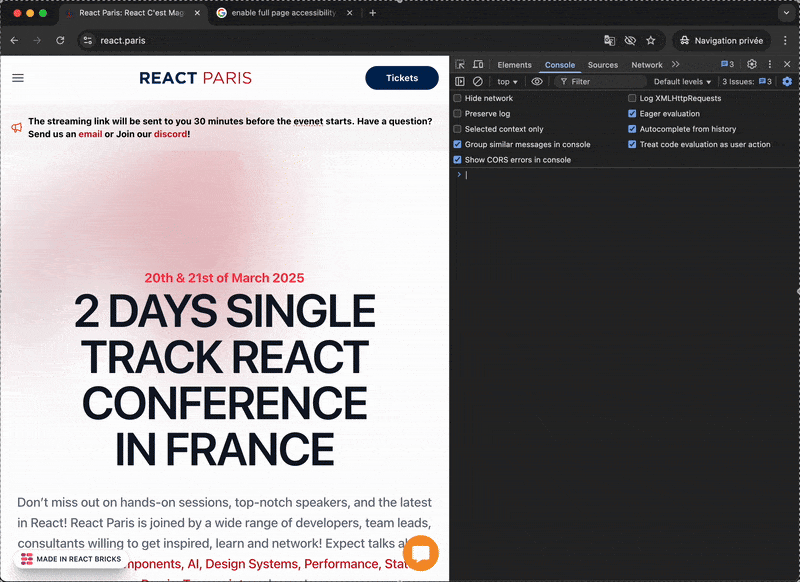Viewport: 800px width, 582px height.
Task: Close the DevTools panel
Action: [x=787, y=64]
